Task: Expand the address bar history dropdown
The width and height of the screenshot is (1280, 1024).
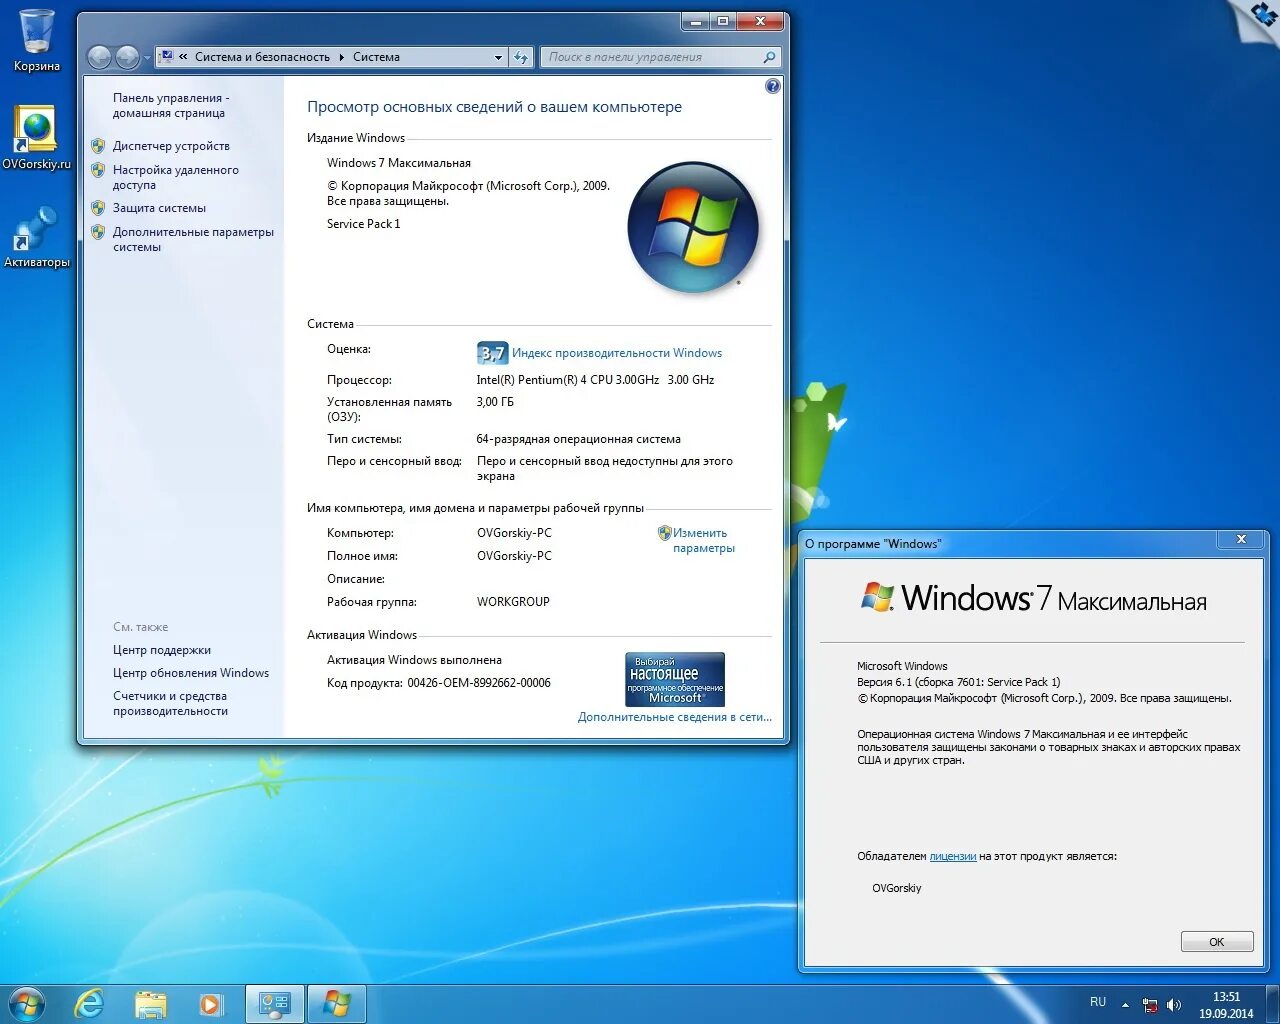Action: pyautogui.click(x=498, y=58)
